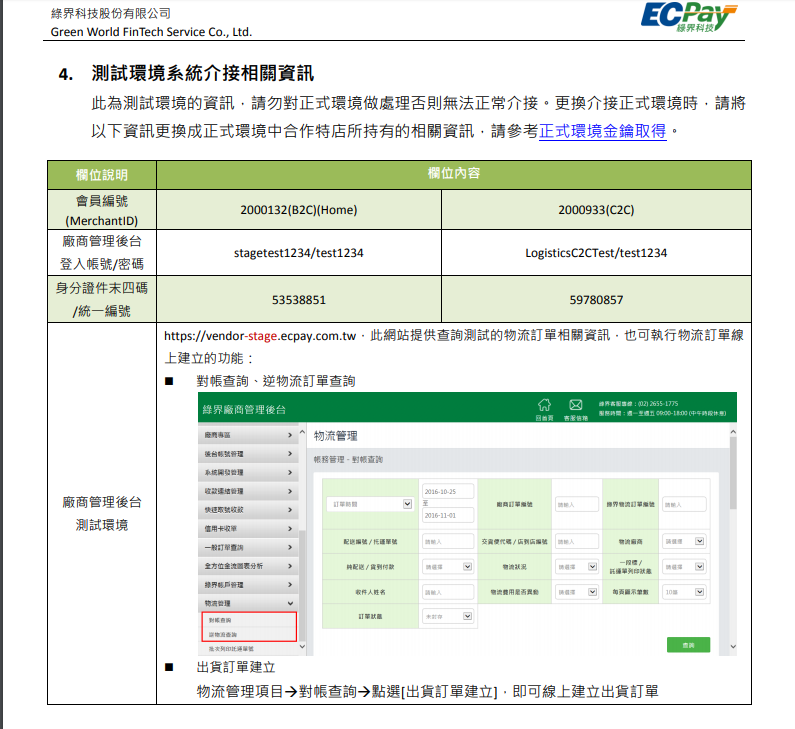The image size is (795, 729).
Task: Click the cell value 59780857
Action: tap(596, 300)
